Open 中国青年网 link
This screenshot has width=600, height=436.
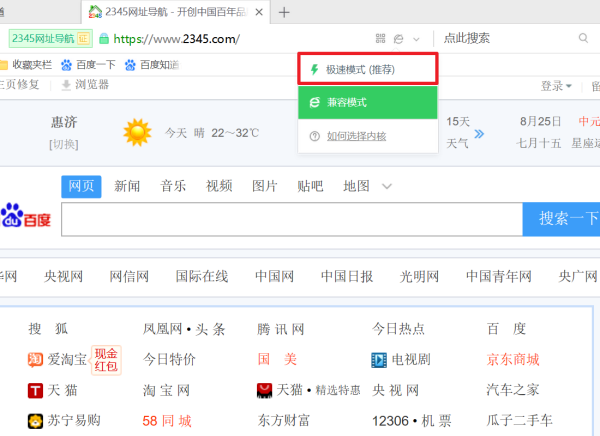499,276
